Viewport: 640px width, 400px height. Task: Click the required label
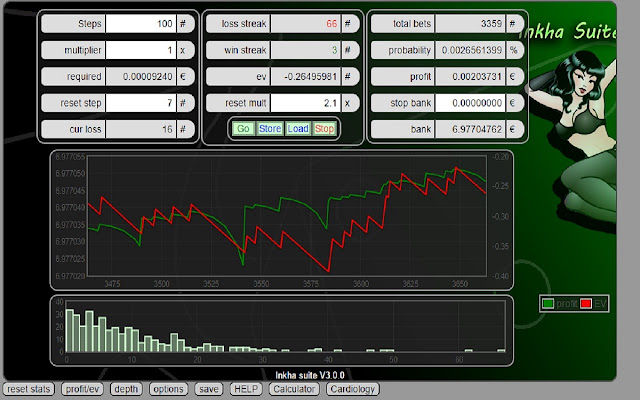pos(84,77)
